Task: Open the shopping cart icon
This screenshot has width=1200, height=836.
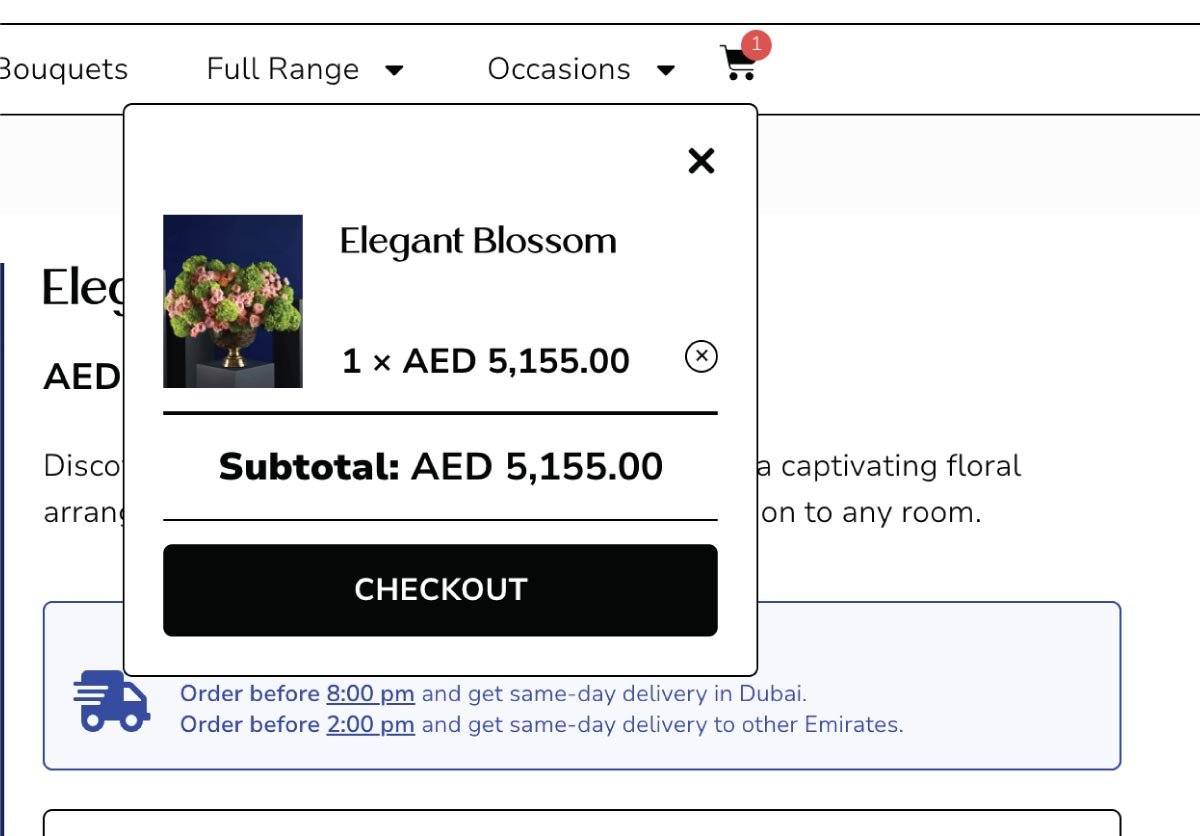Action: 738,63
